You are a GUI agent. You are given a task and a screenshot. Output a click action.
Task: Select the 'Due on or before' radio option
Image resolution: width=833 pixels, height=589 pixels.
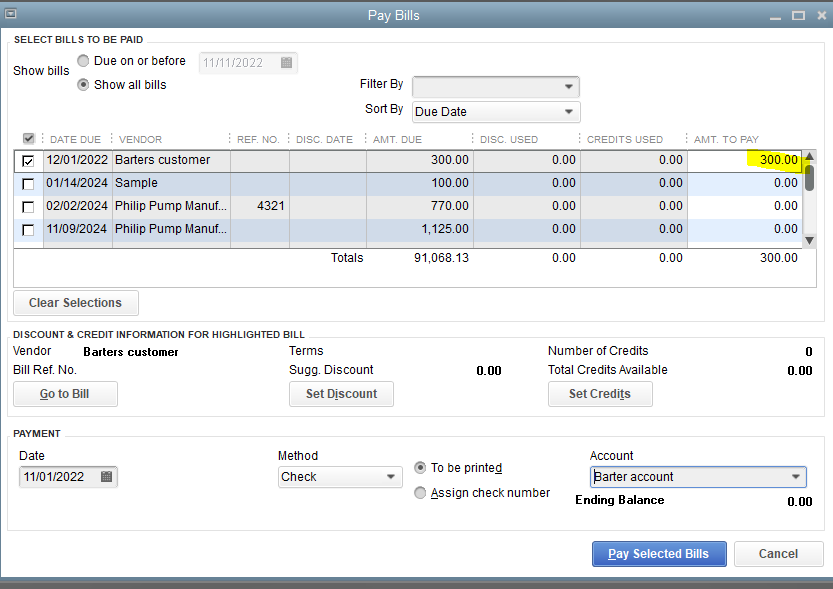[84, 61]
